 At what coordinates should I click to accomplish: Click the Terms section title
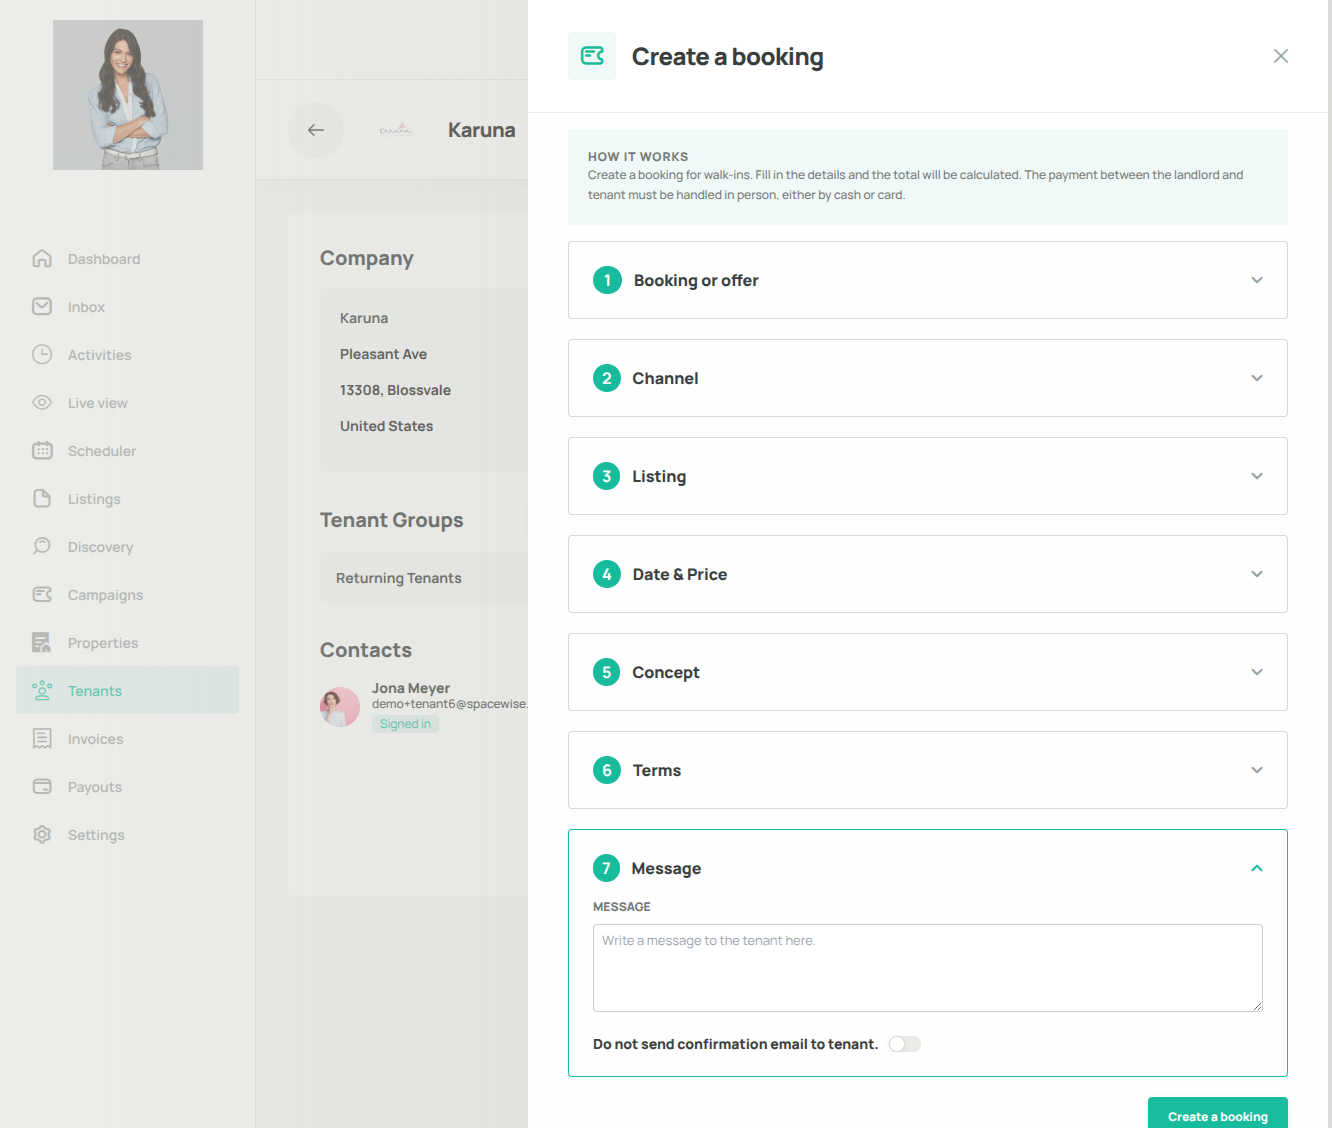pyautogui.click(x=657, y=770)
